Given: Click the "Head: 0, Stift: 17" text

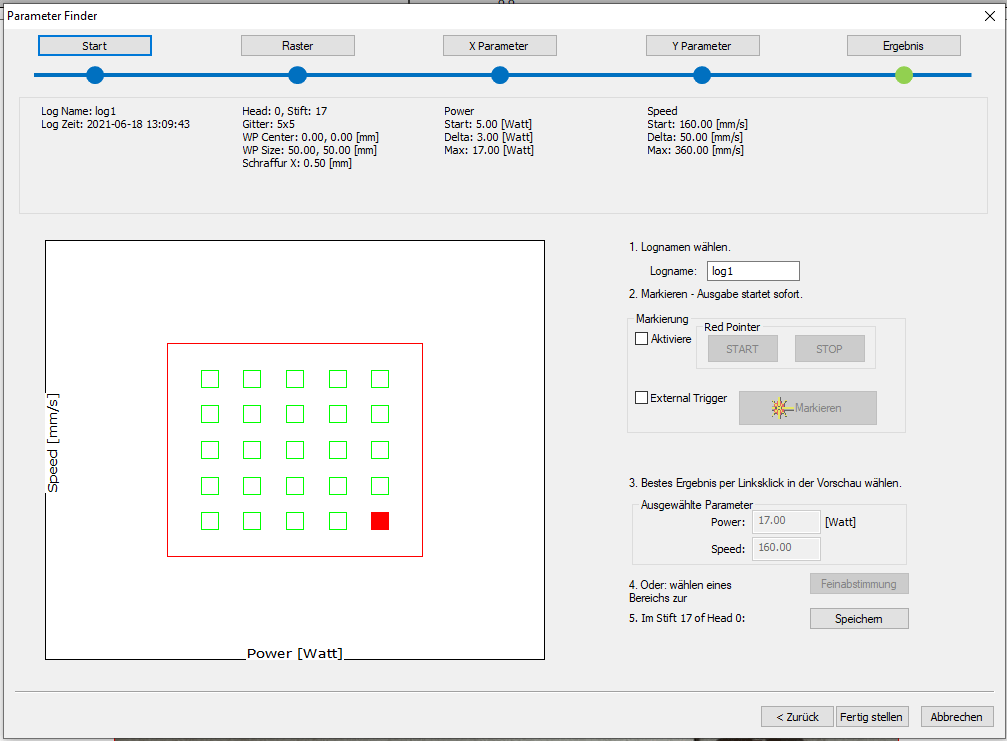Looking at the screenshot, I should (285, 111).
